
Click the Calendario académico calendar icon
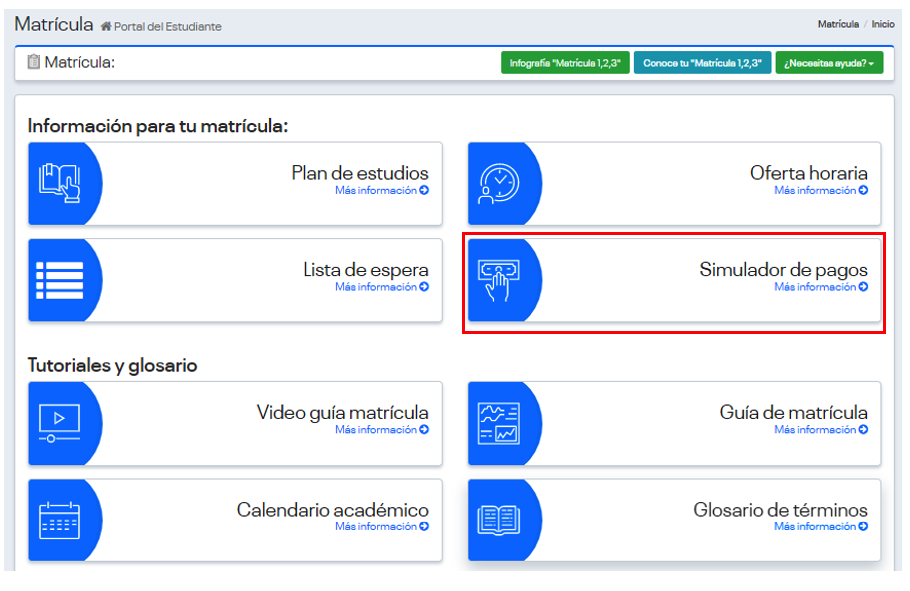59,520
